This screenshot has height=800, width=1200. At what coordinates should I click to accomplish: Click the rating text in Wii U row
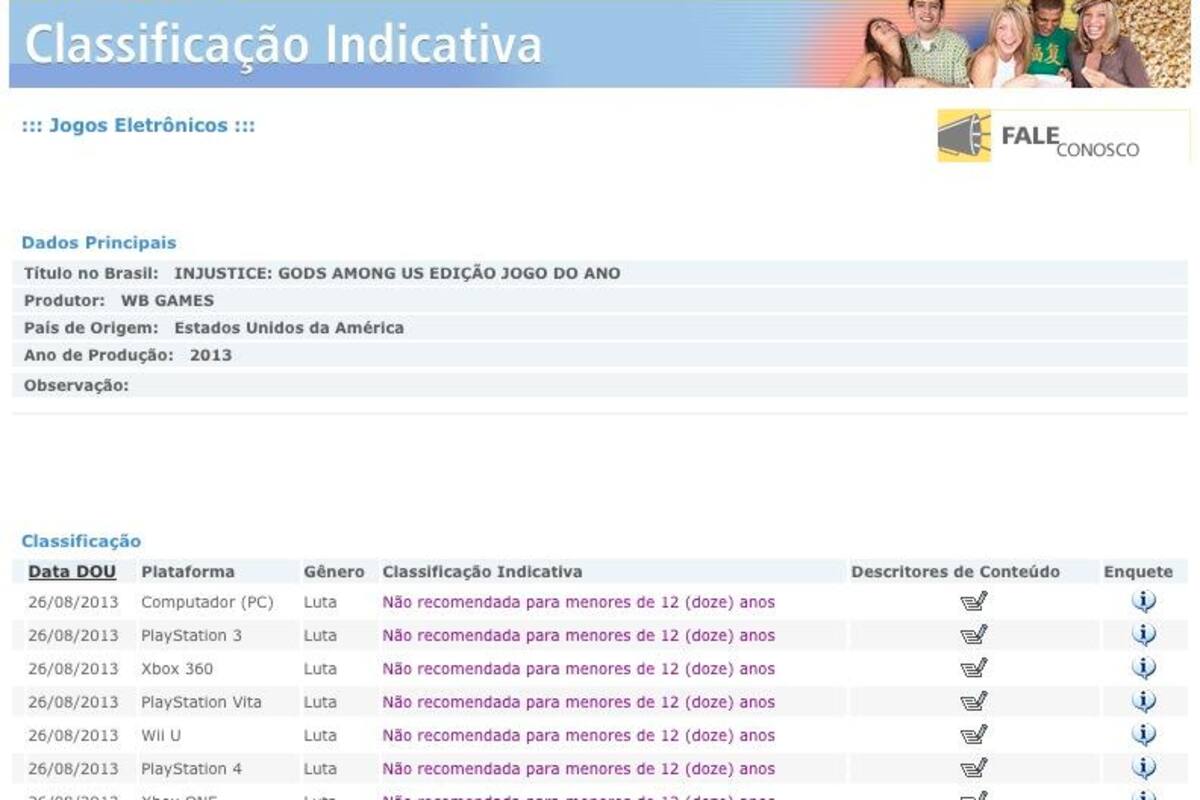point(578,735)
